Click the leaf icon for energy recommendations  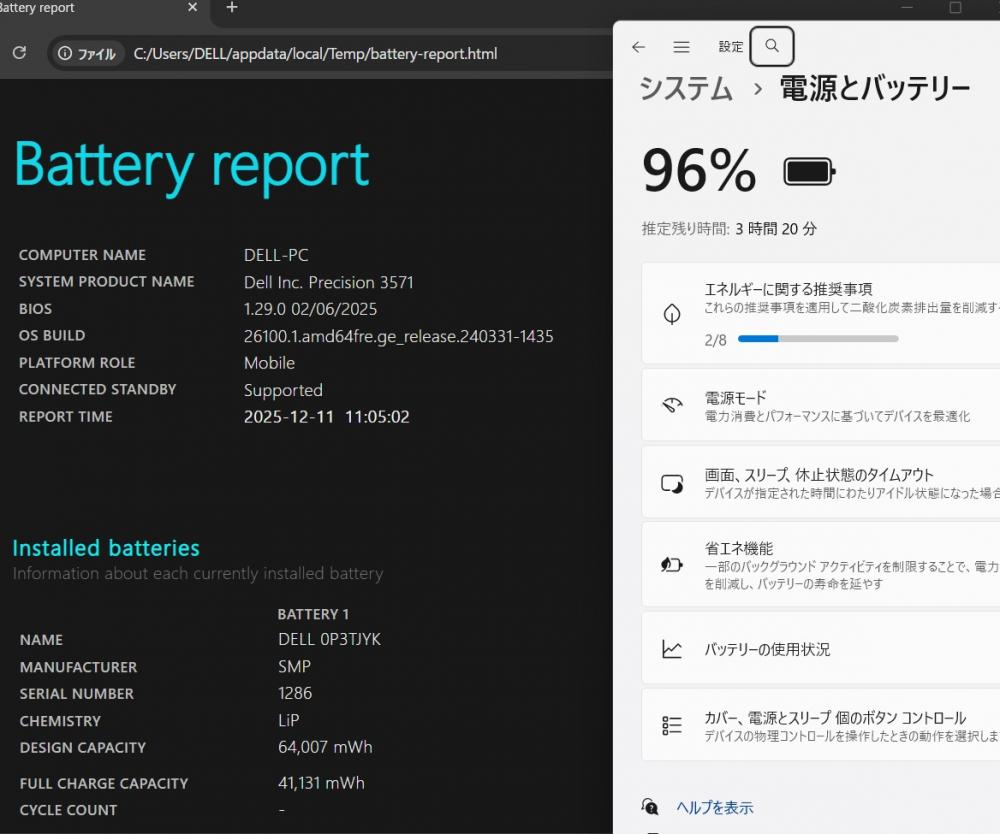pyautogui.click(x=672, y=314)
